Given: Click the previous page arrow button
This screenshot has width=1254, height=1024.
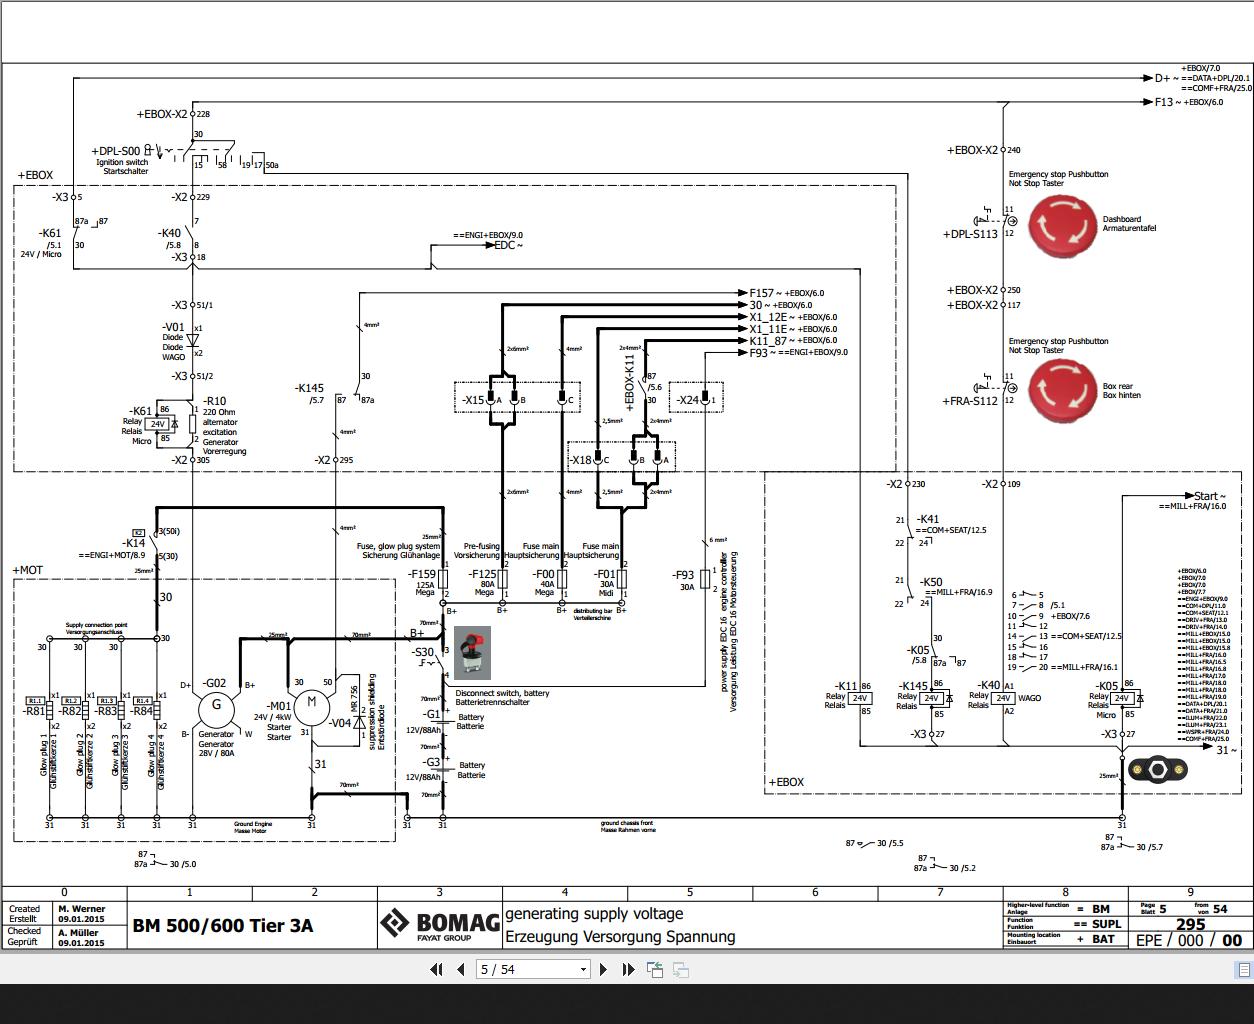Looking at the screenshot, I should 459,969.
